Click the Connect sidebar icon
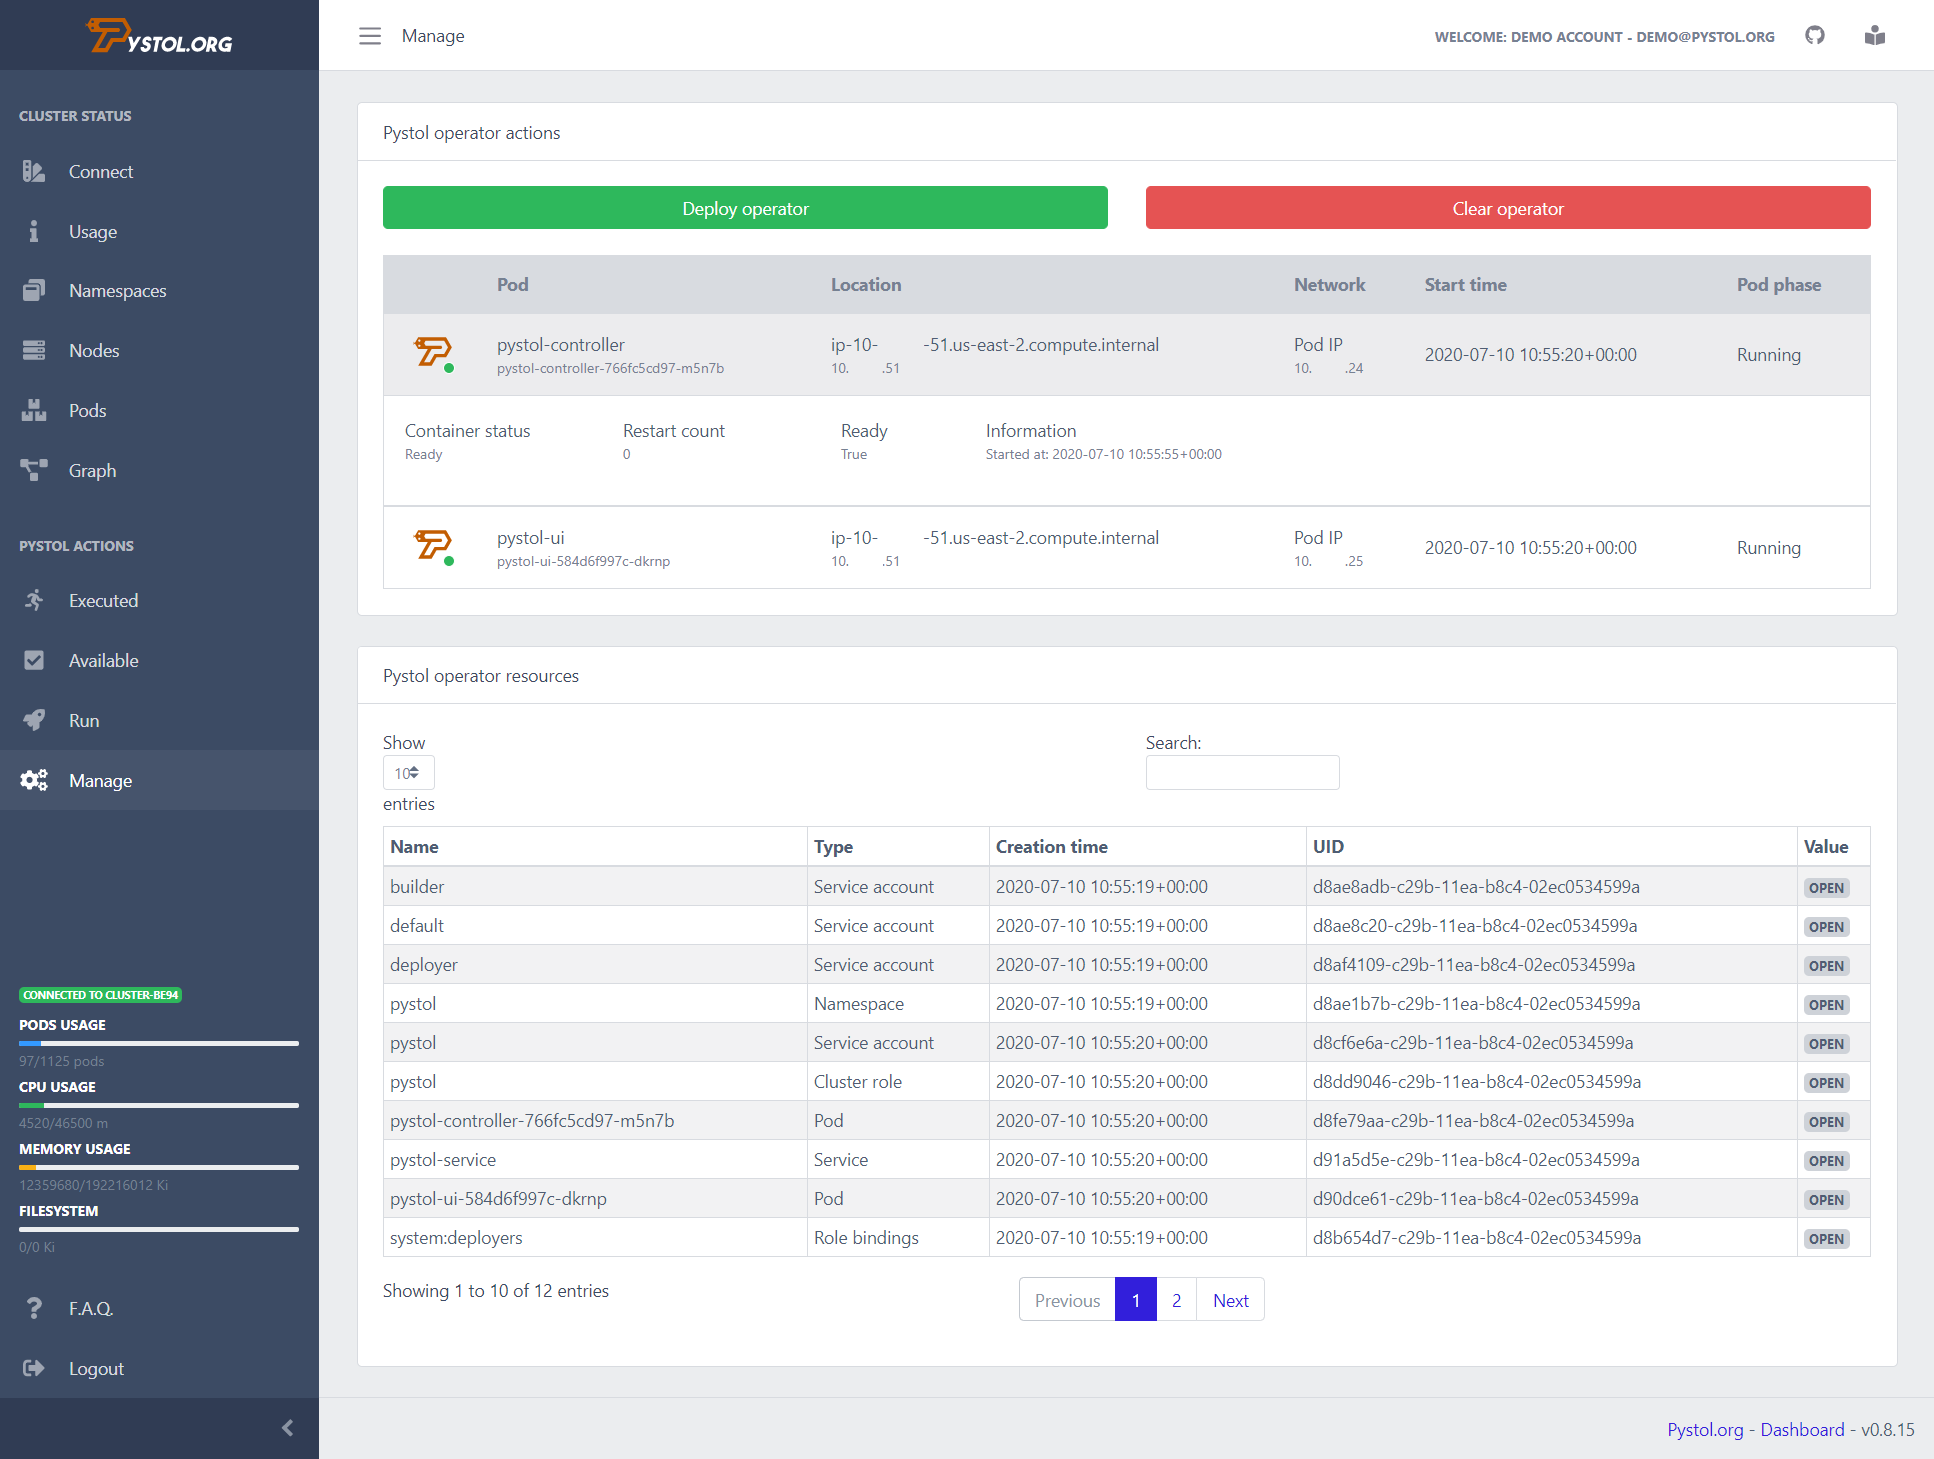Screen dimensions: 1934x1459 34,172
